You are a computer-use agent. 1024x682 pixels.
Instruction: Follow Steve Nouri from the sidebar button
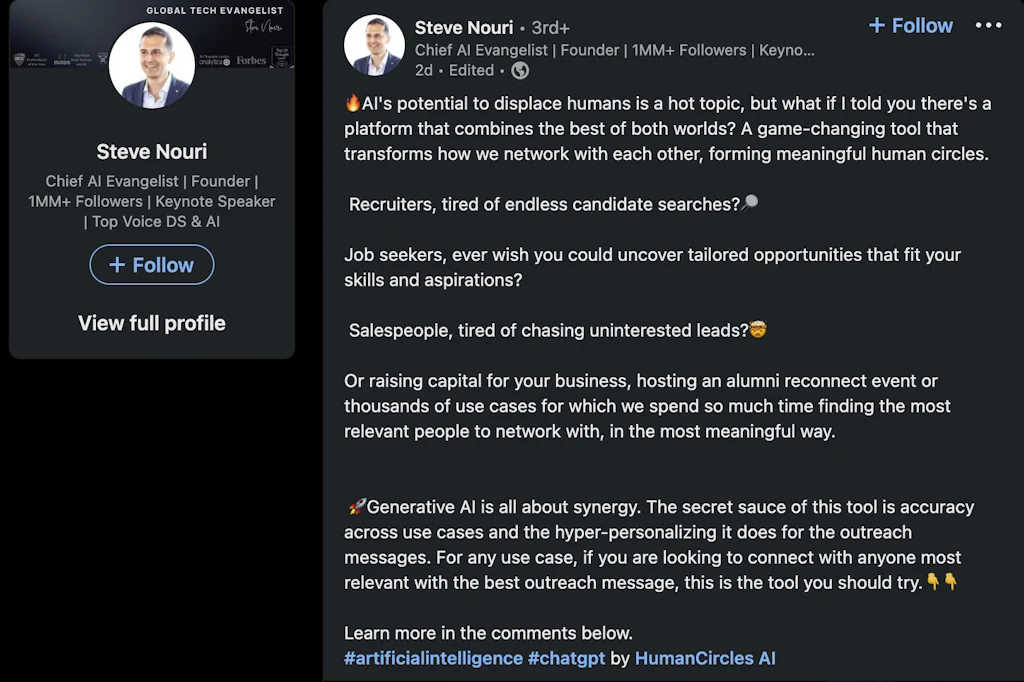[x=151, y=265]
